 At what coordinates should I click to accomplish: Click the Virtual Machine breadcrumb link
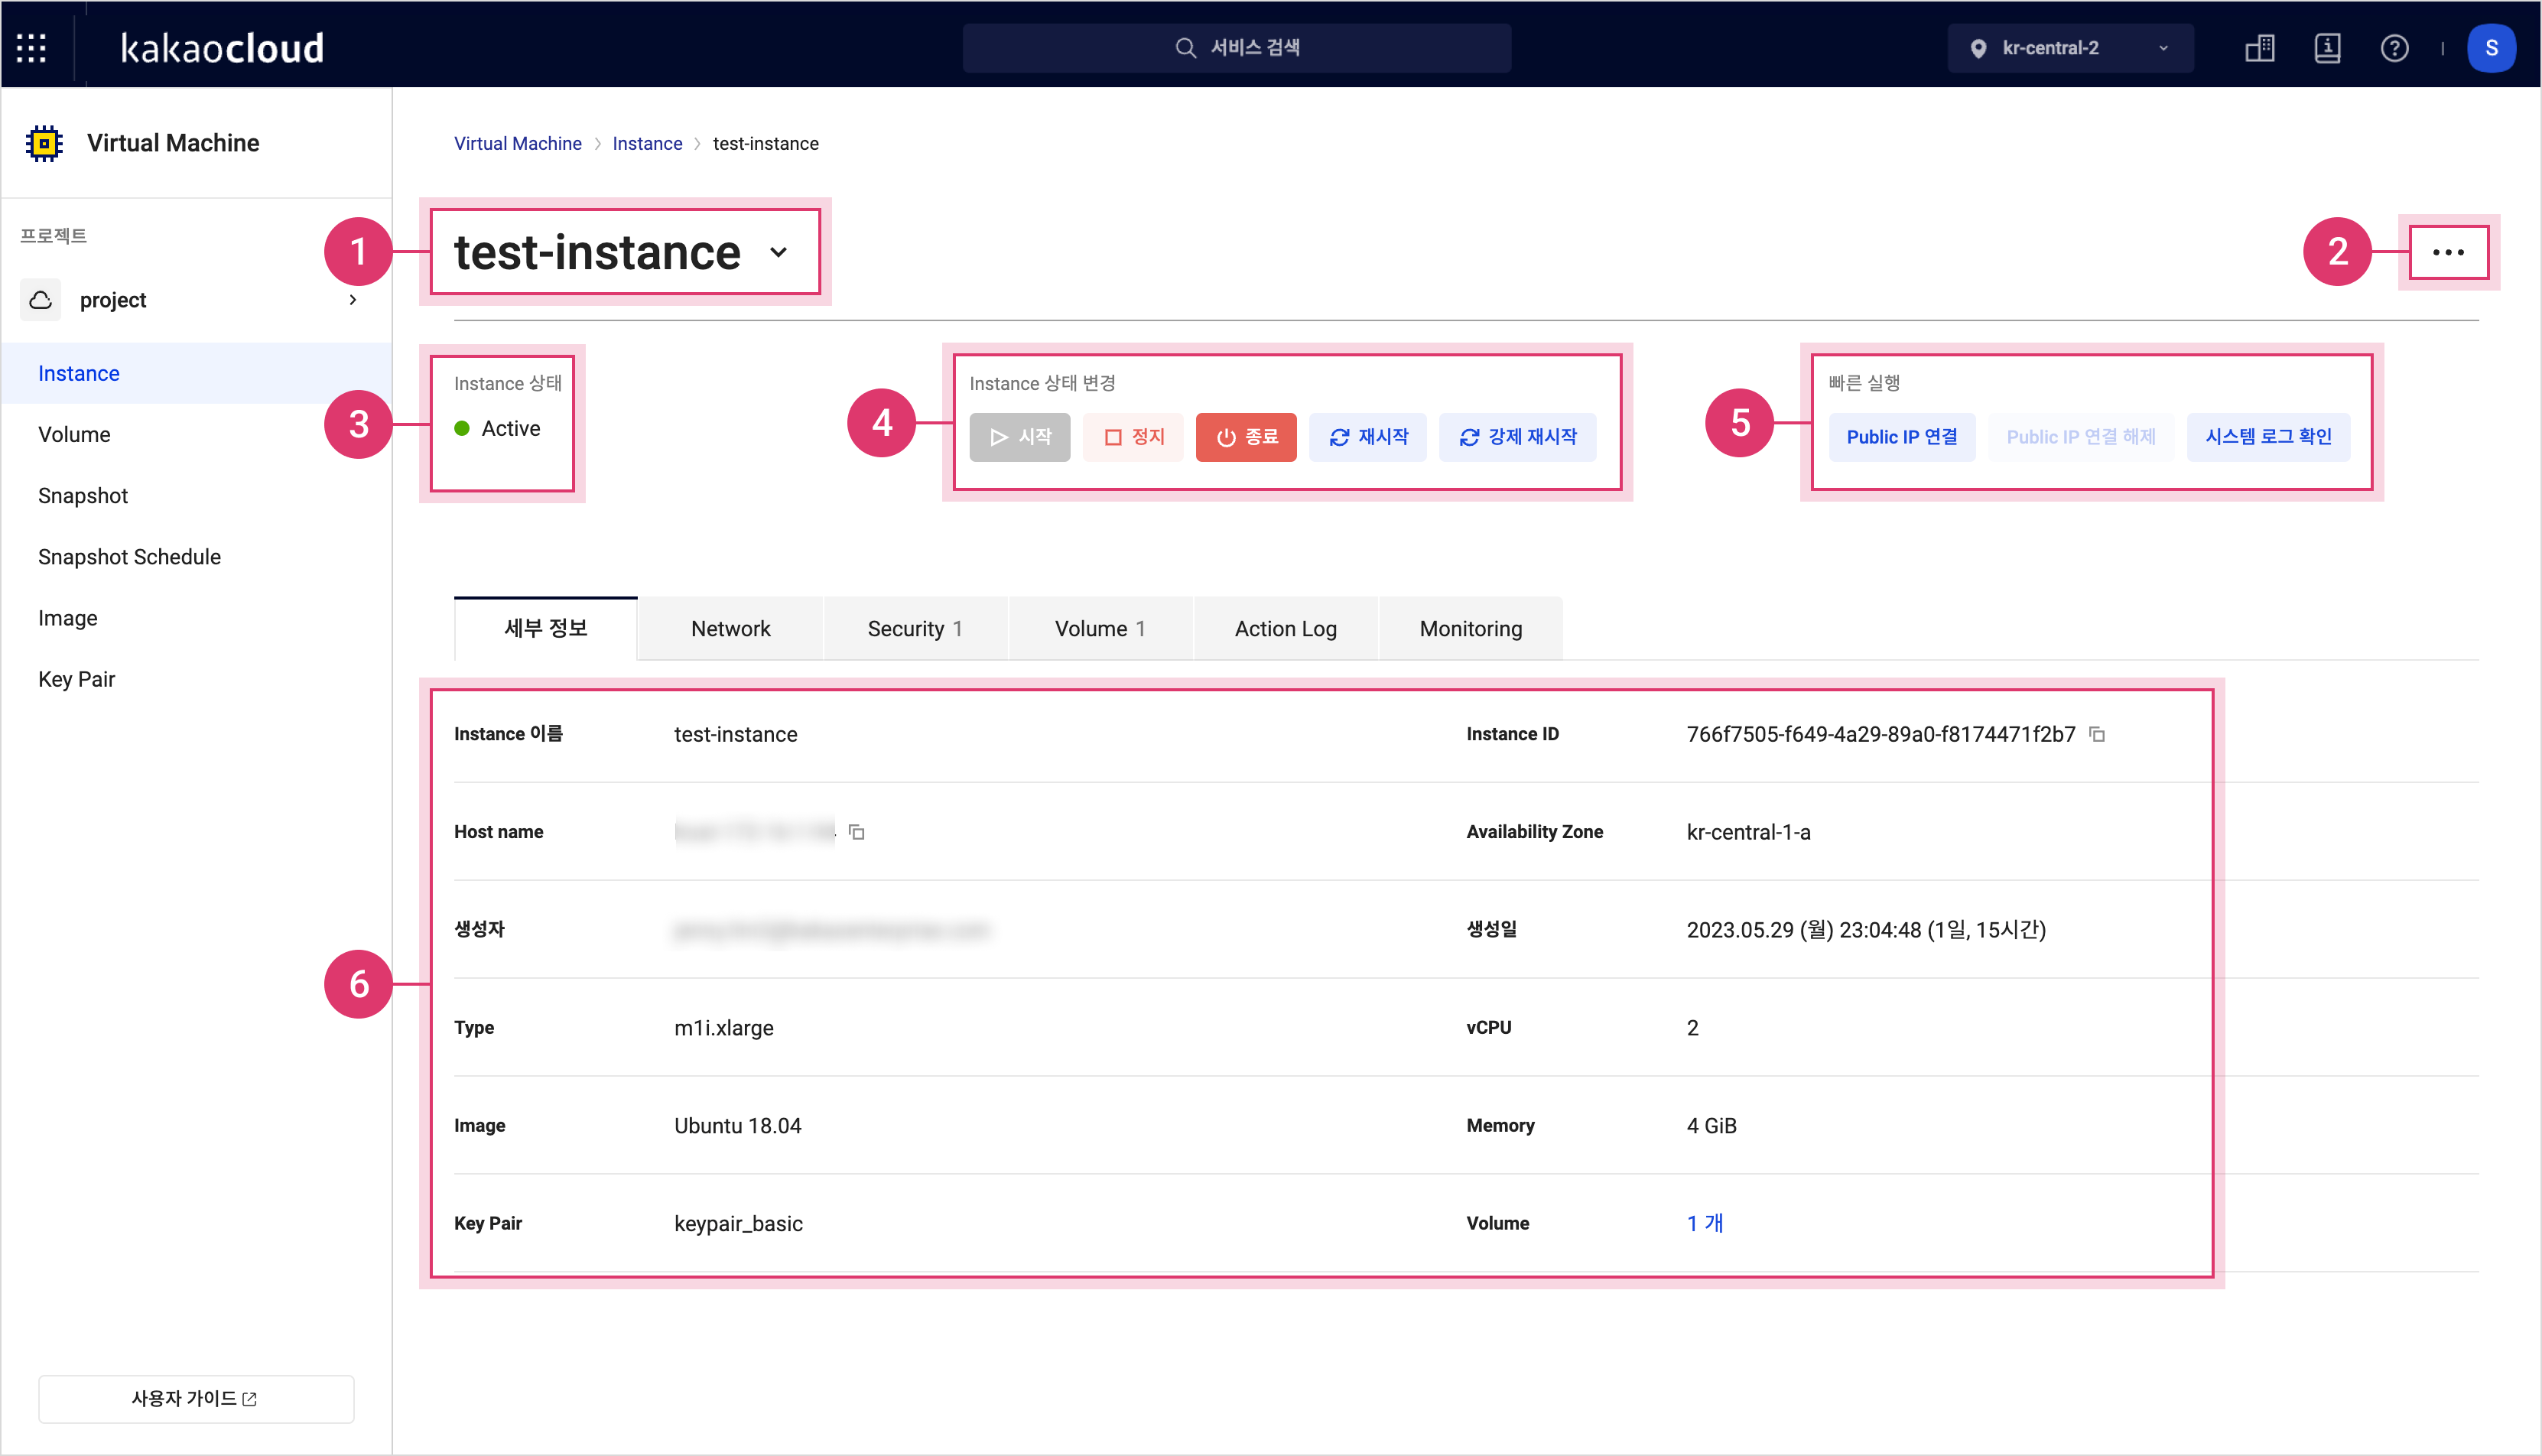pyautogui.click(x=517, y=143)
